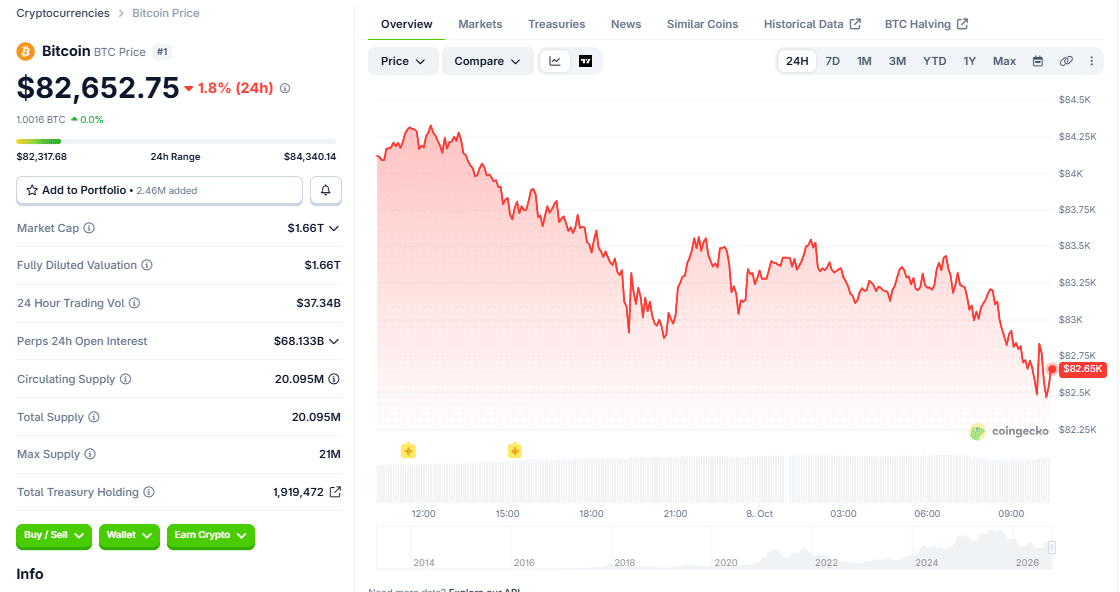The image size is (1120, 592).
Task: Click yellow event marker near 15:00
Action: 514,451
